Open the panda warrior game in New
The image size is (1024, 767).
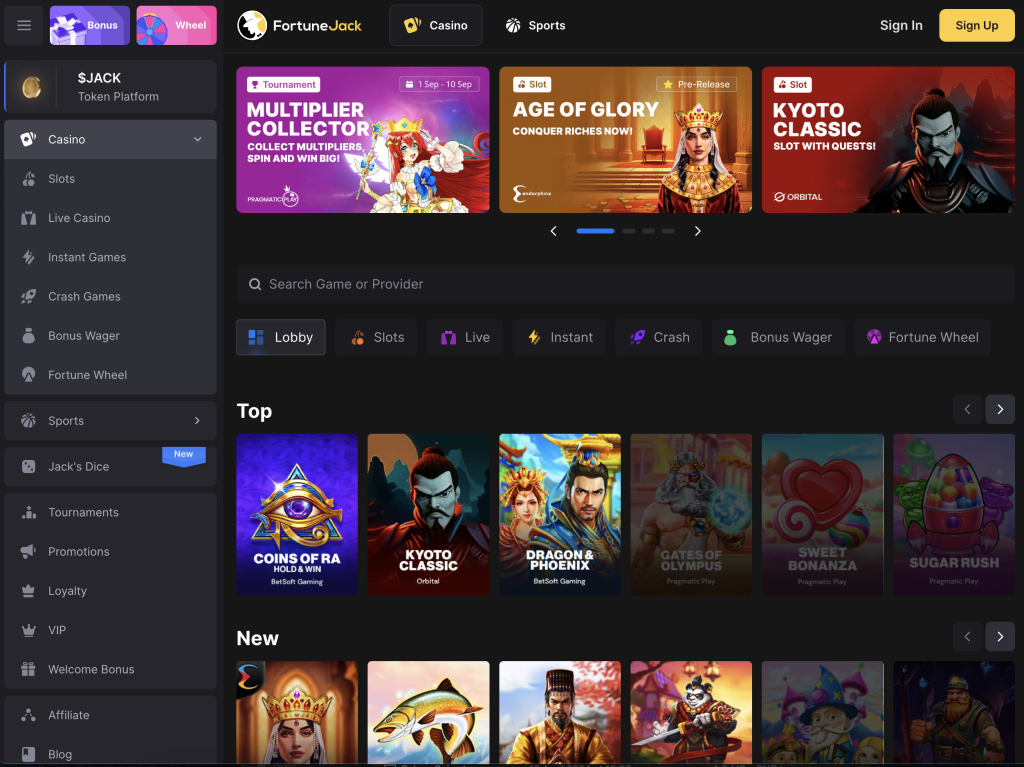[x=691, y=713]
